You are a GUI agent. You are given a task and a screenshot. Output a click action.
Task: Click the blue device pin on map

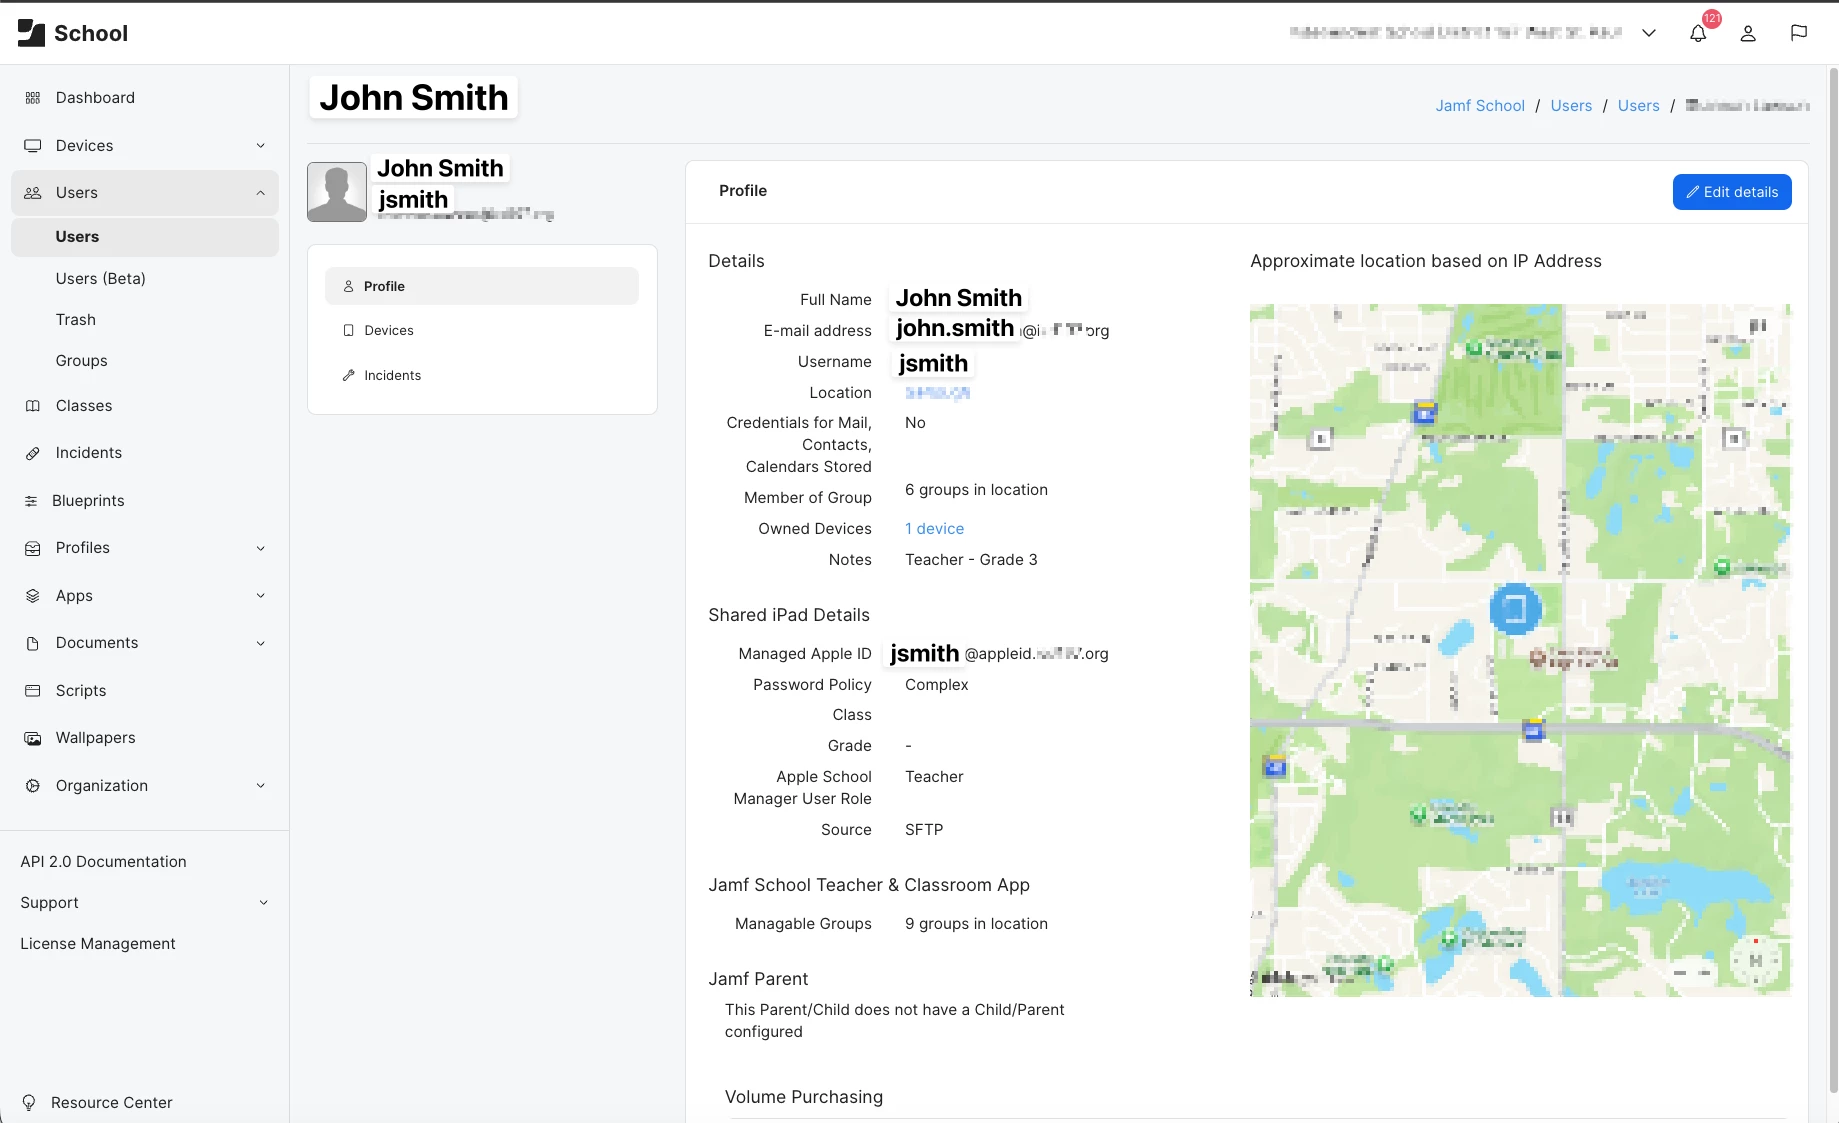1515,609
